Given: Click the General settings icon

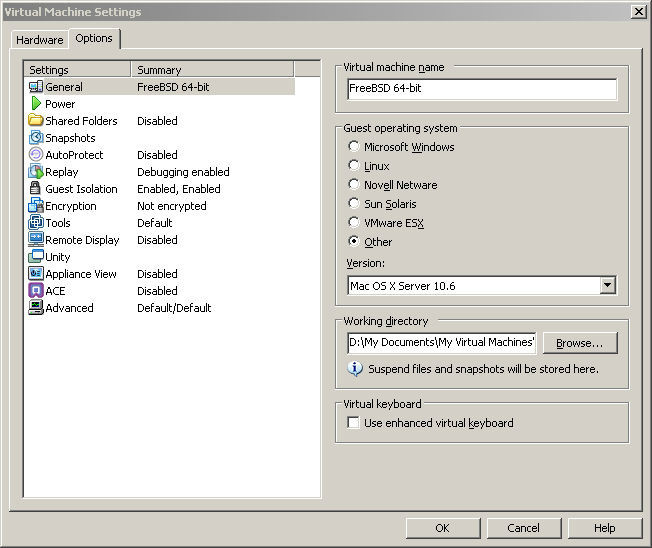Looking at the screenshot, I should pyautogui.click(x=36, y=86).
